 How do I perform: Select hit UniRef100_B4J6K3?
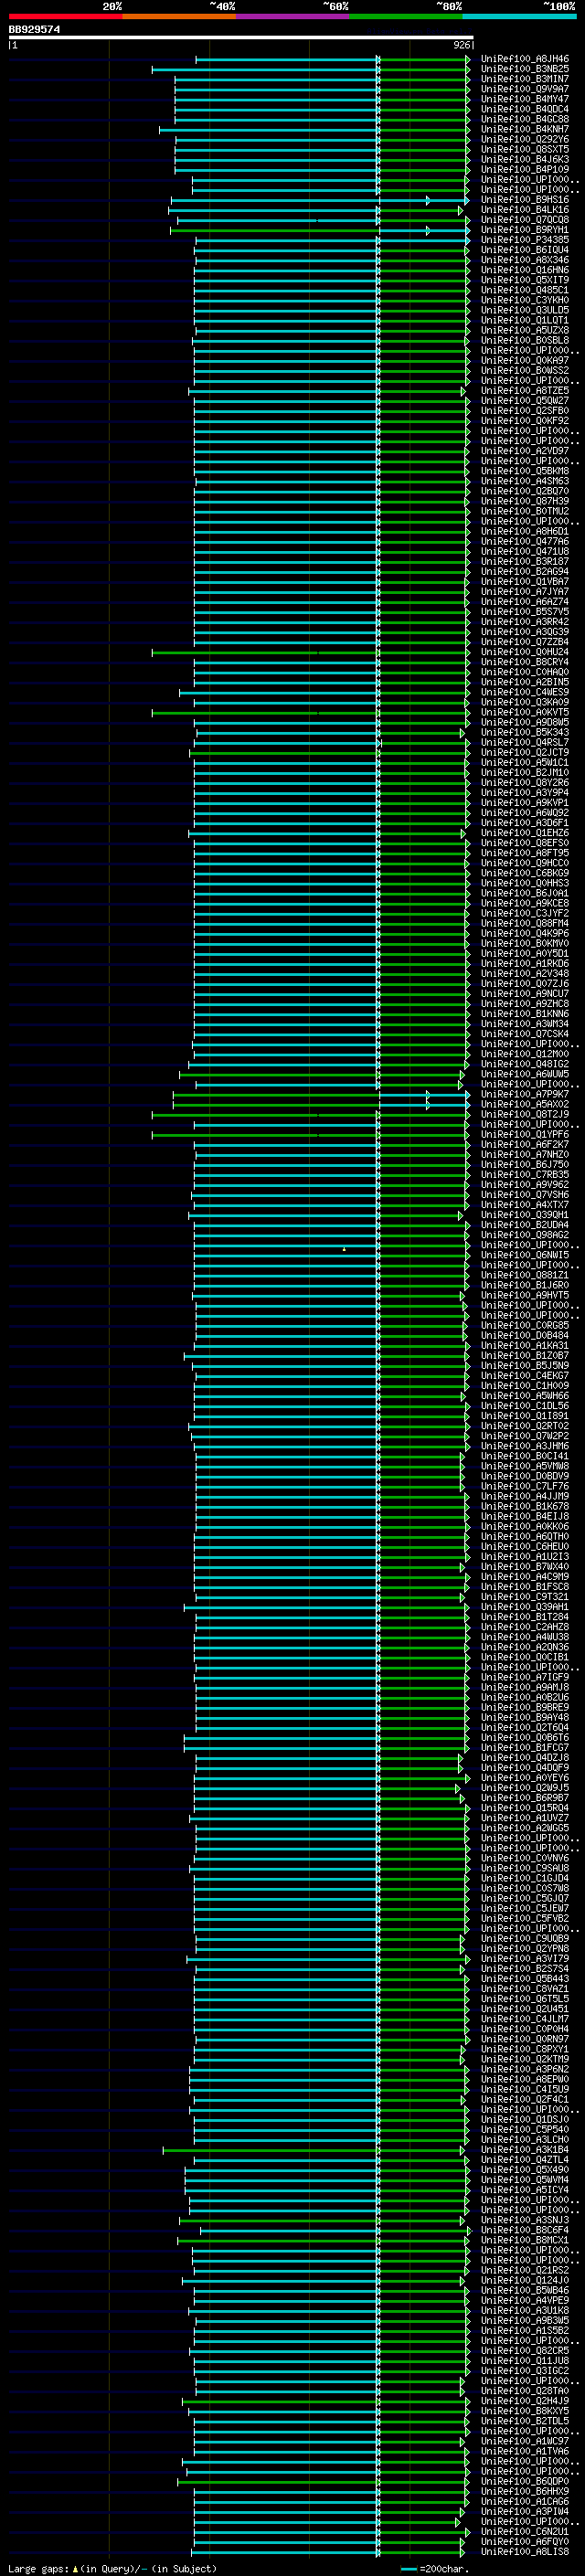pos(525,159)
